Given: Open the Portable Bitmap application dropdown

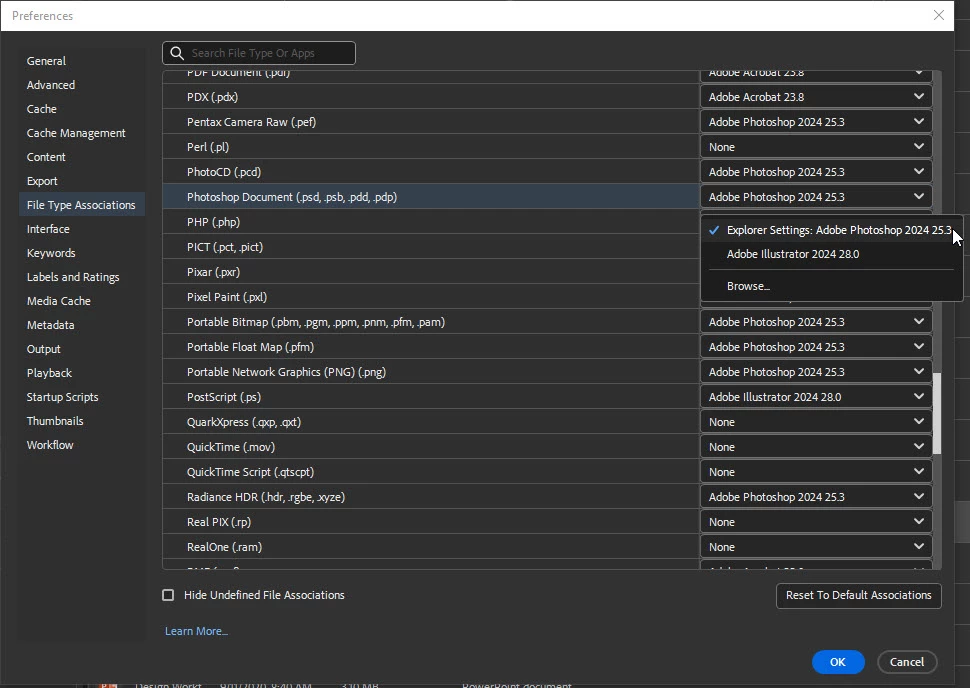Looking at the screenshot, I should (x=816, y=322).
